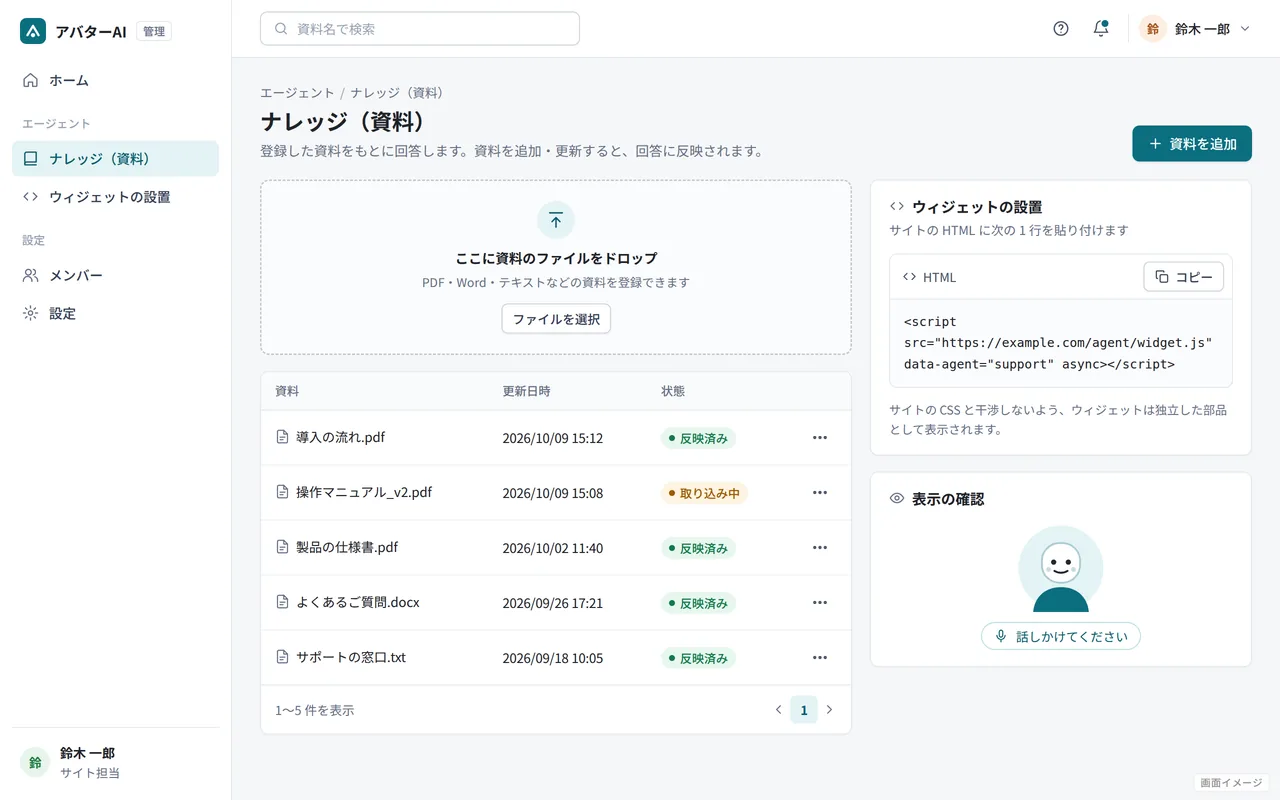Click the アバターAI logo icon
This screenshot has width=1280, height=800.
pyautogui.click(x=33, y=31)
